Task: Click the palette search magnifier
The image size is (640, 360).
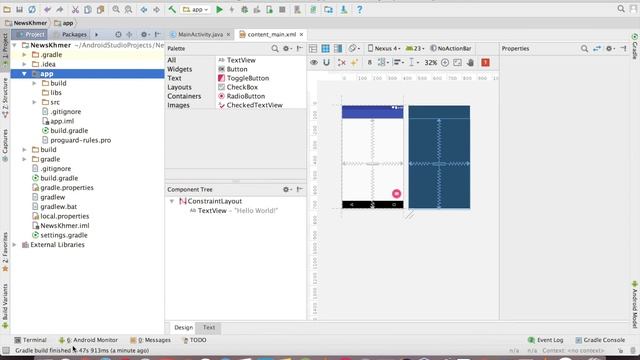Action: [x=275, y=49]
